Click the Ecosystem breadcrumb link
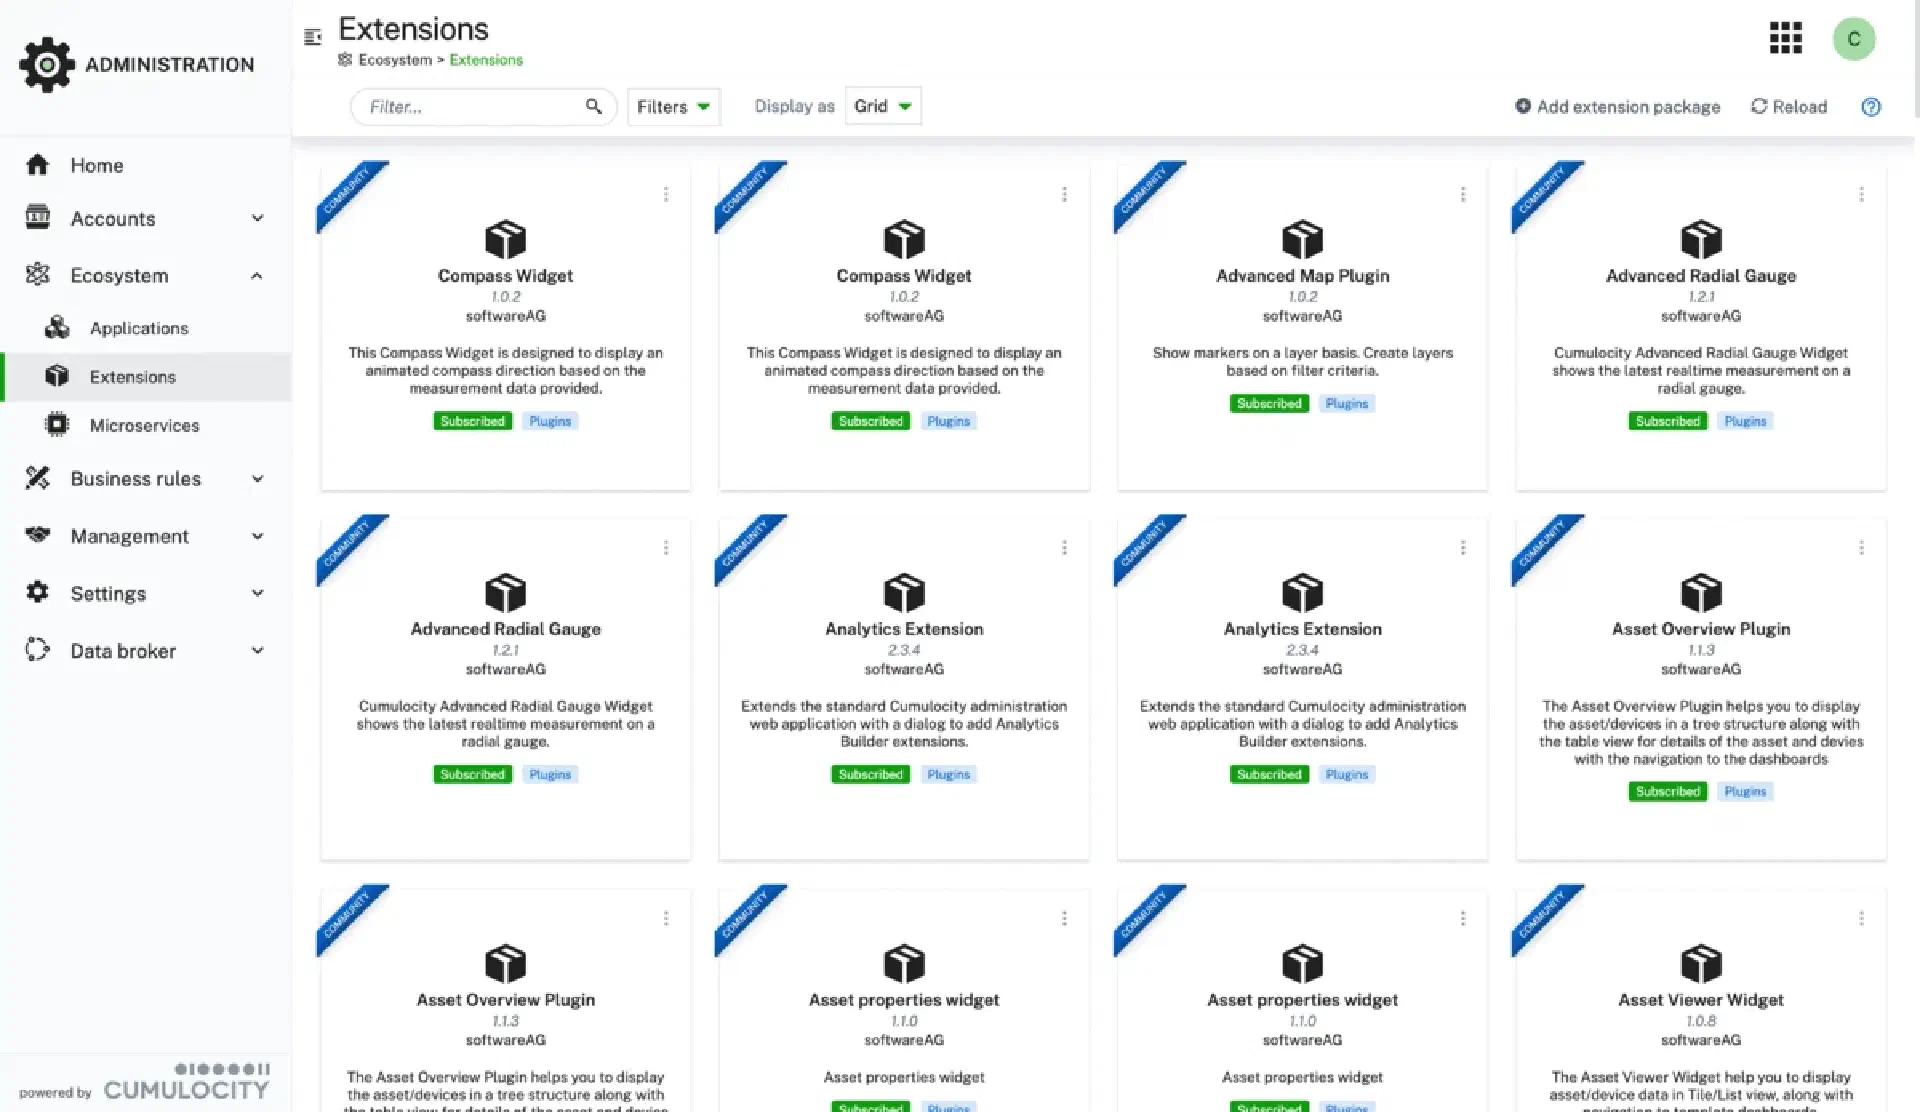The image size is (1920, 1112). click(394, 60)
